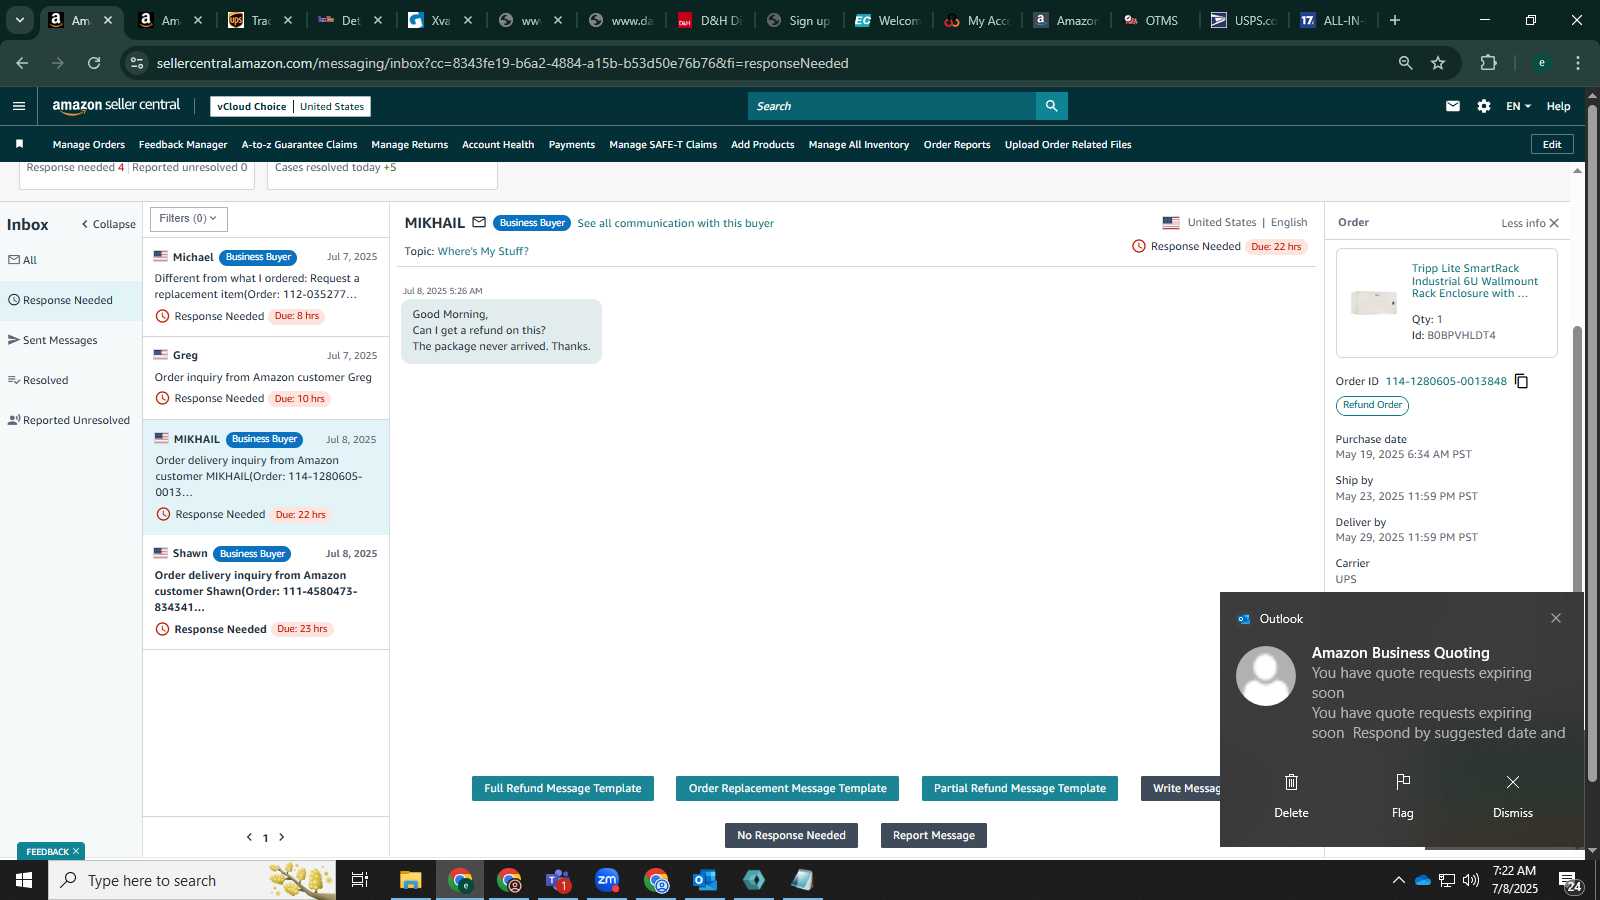Click the FEEDBACK tab at bottom left
Image resolution: width=1600 pixels, height=900 pixels.
click(x=51, y=851)
